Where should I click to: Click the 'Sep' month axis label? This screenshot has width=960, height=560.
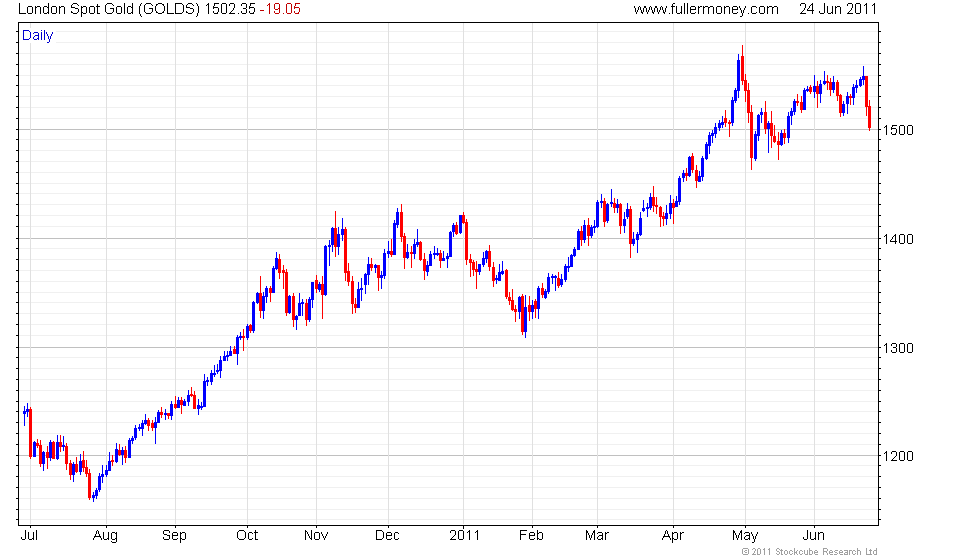click(x=174, y=536)
